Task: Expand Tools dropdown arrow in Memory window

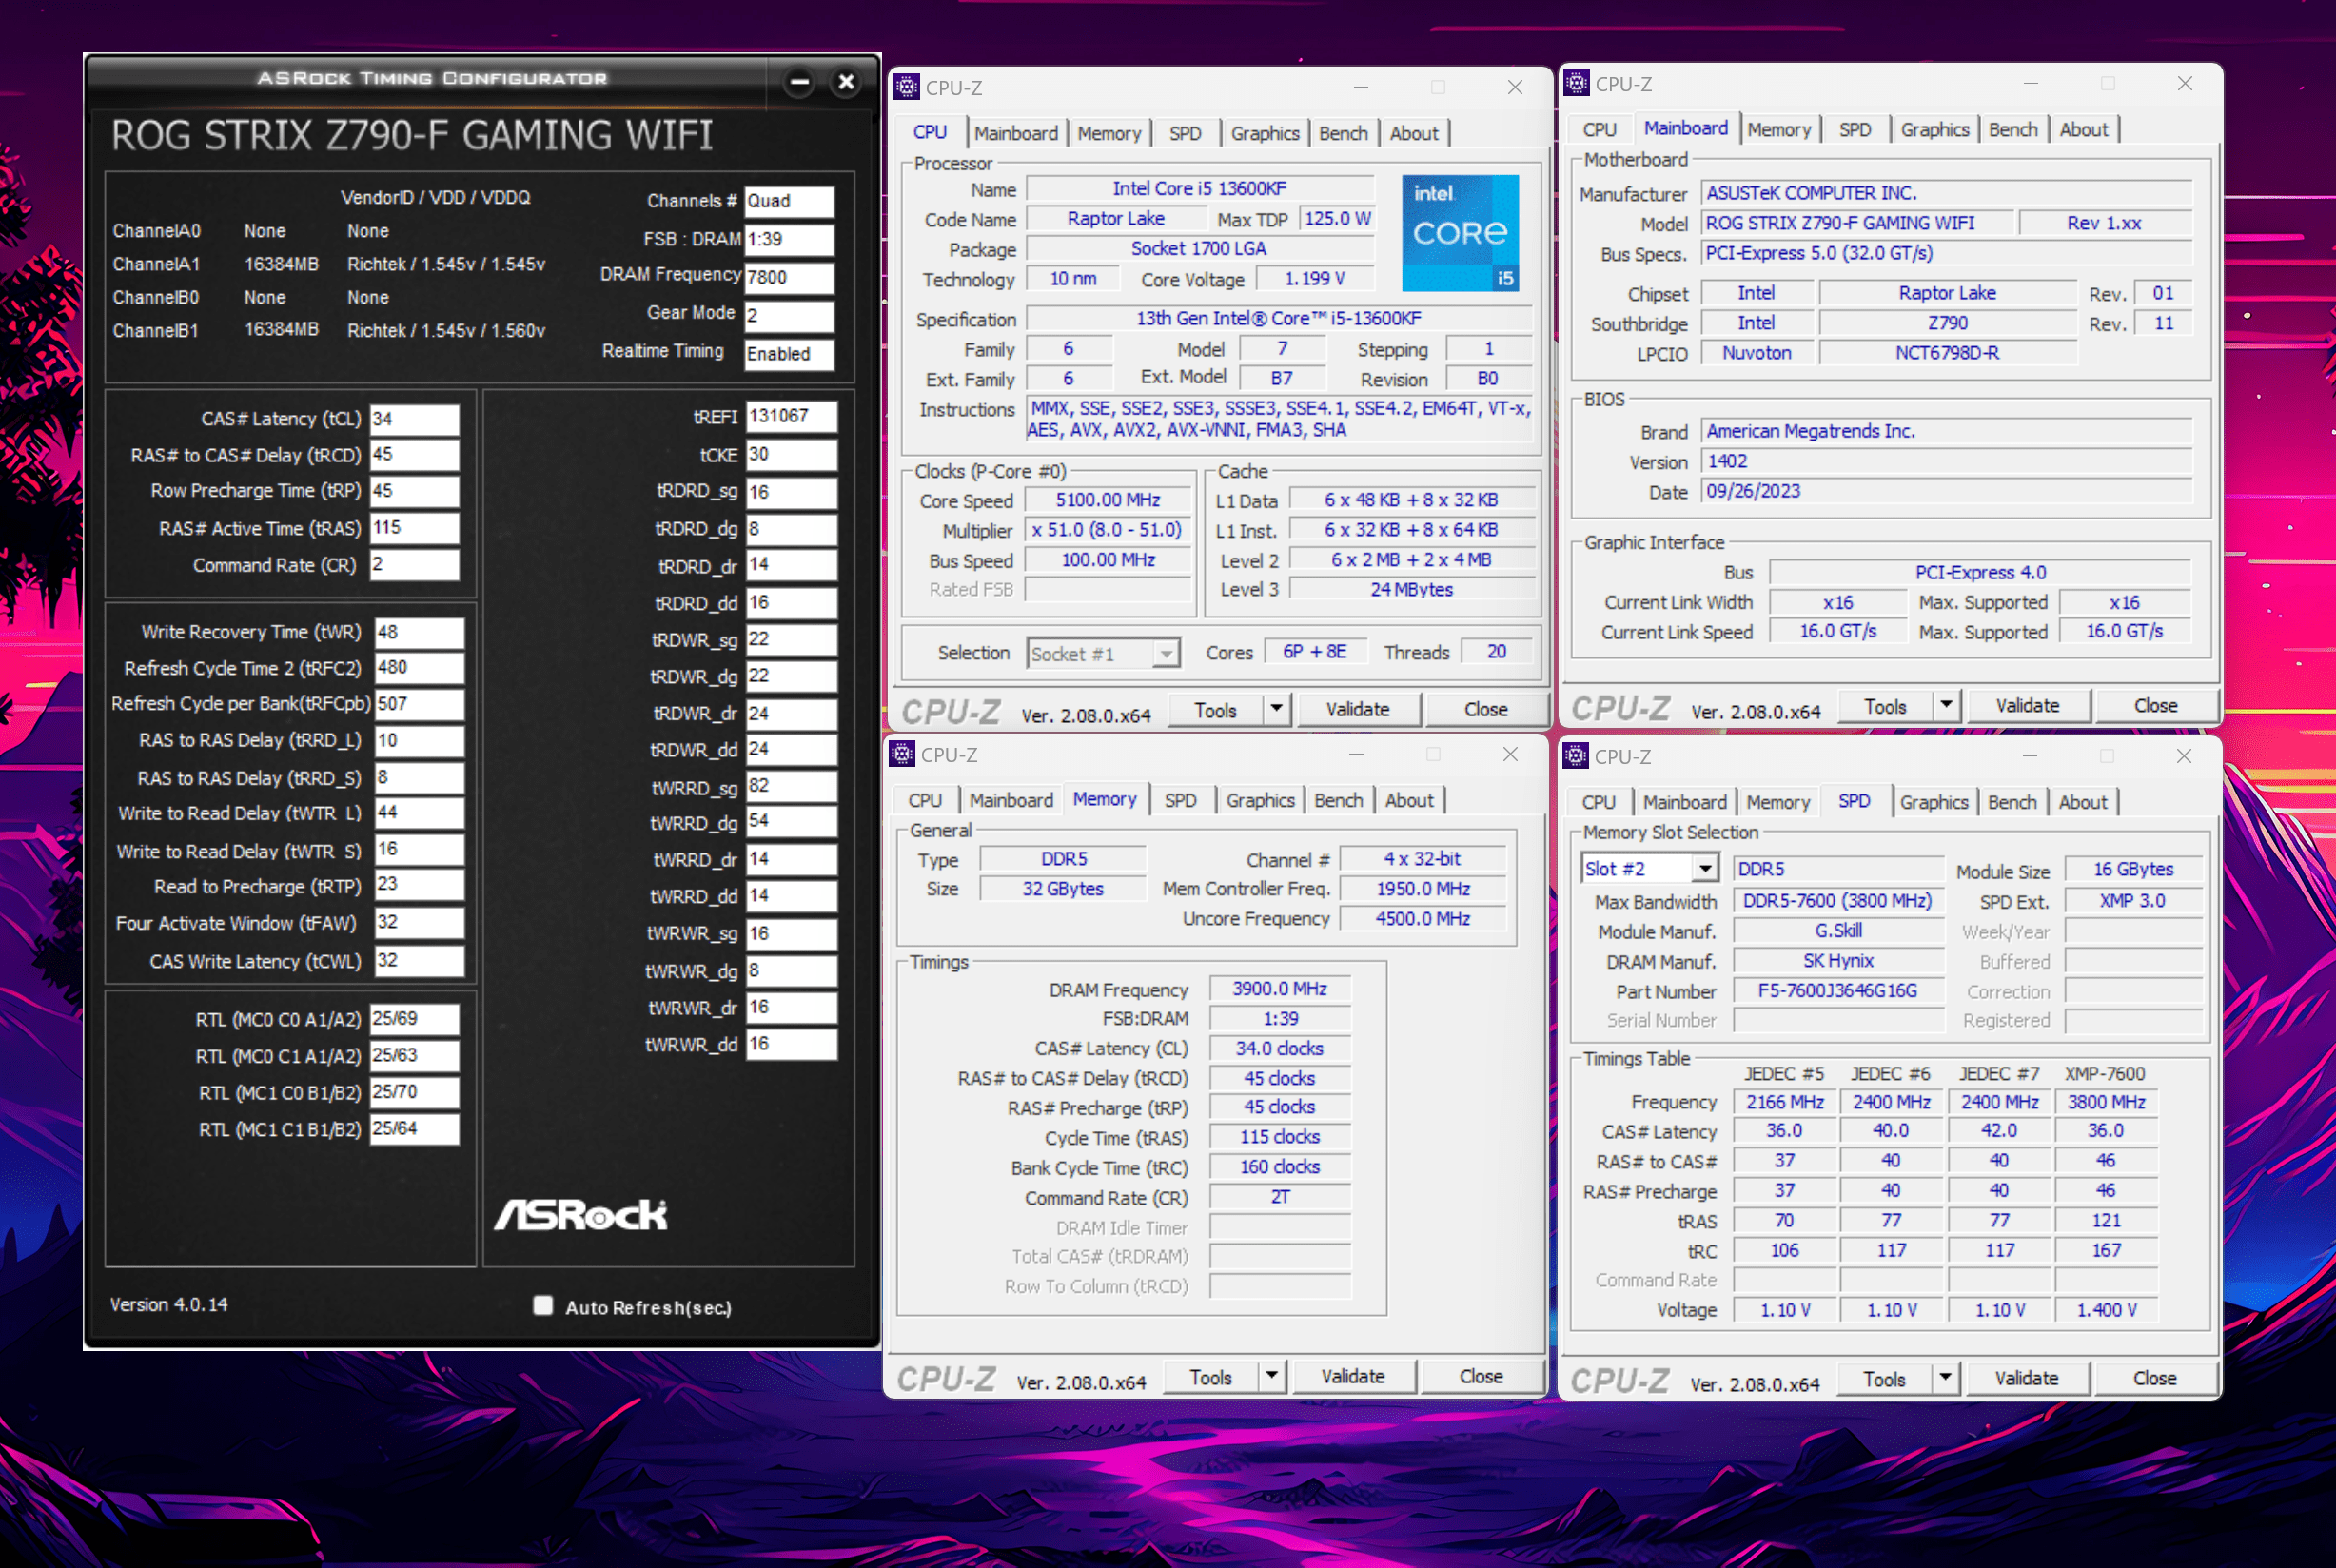Action: pos(1271,1376)
